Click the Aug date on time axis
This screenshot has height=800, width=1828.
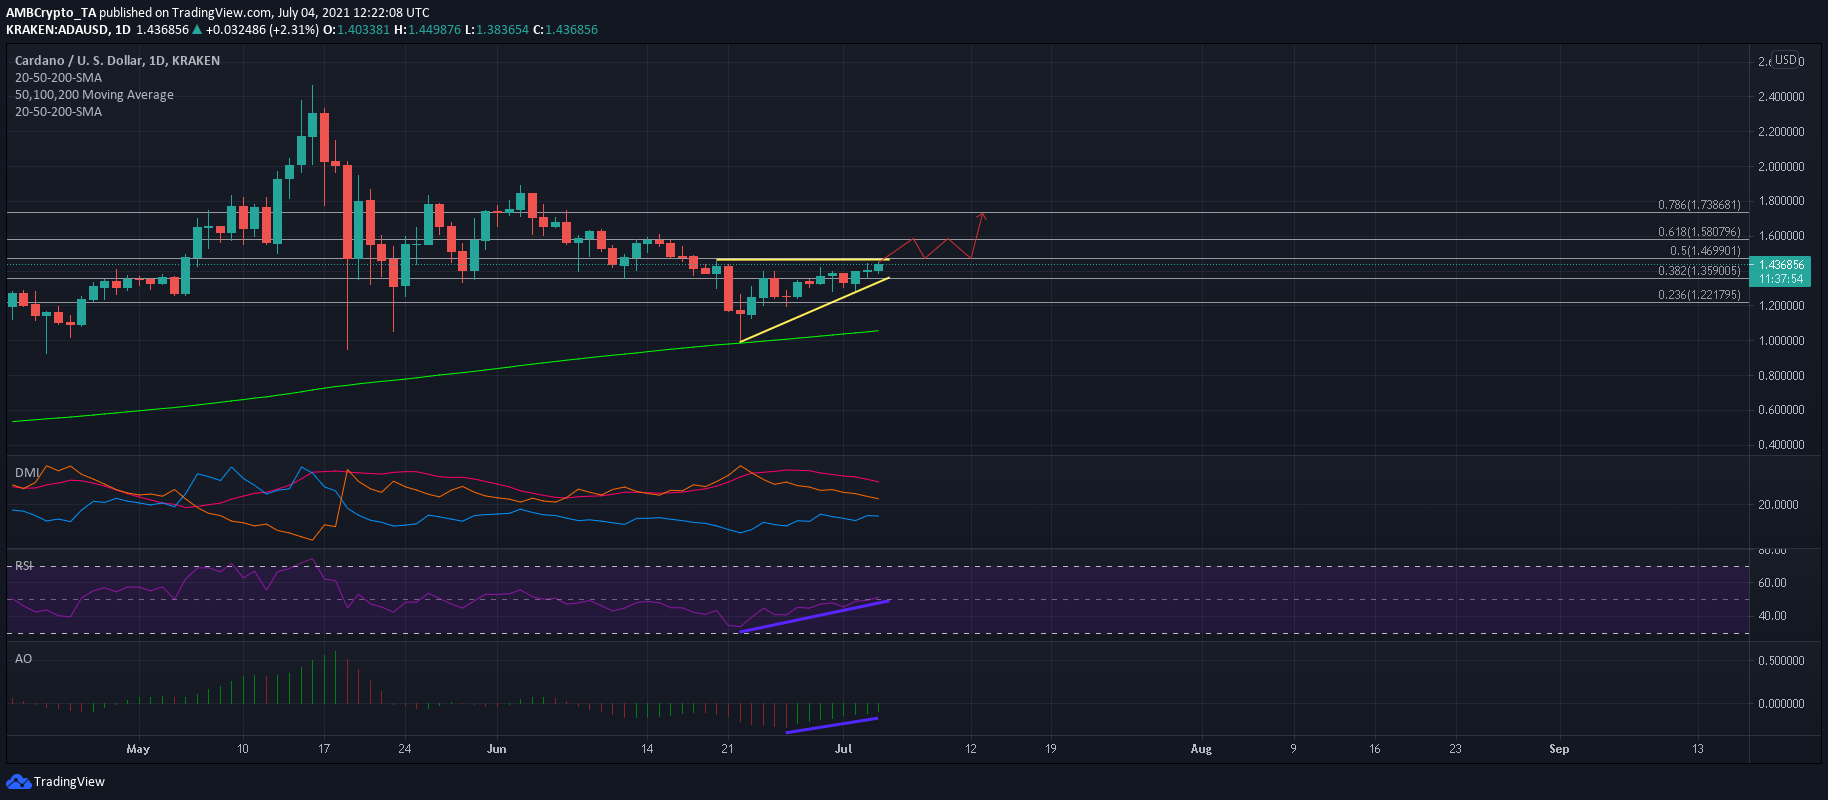[x=1201, y=749]
